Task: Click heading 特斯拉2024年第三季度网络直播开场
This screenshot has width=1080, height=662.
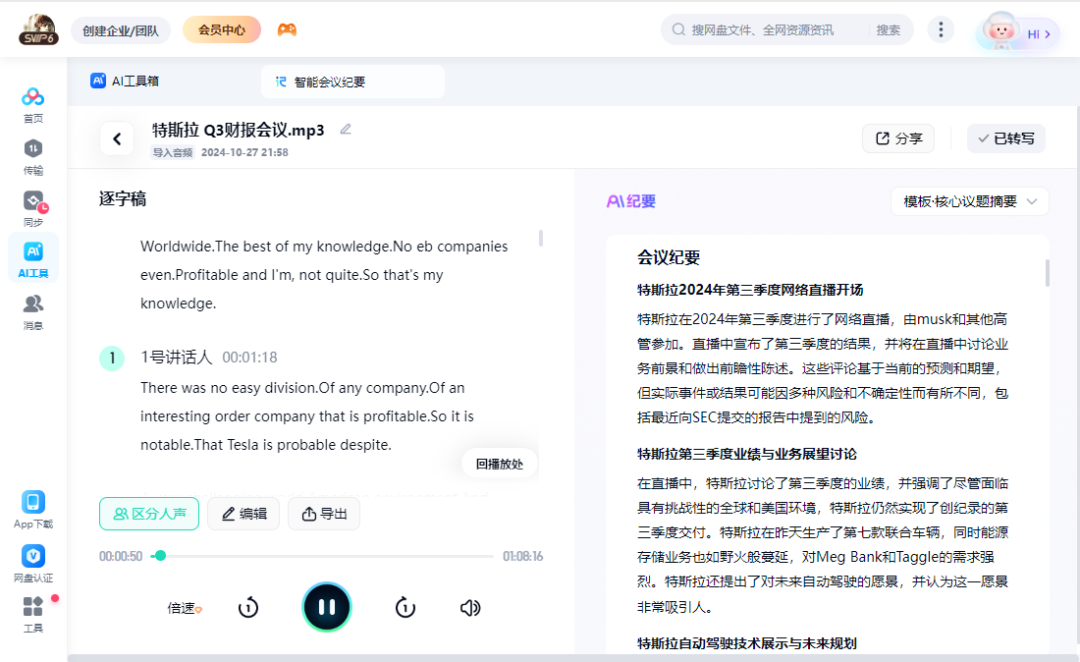Action: 750,290
